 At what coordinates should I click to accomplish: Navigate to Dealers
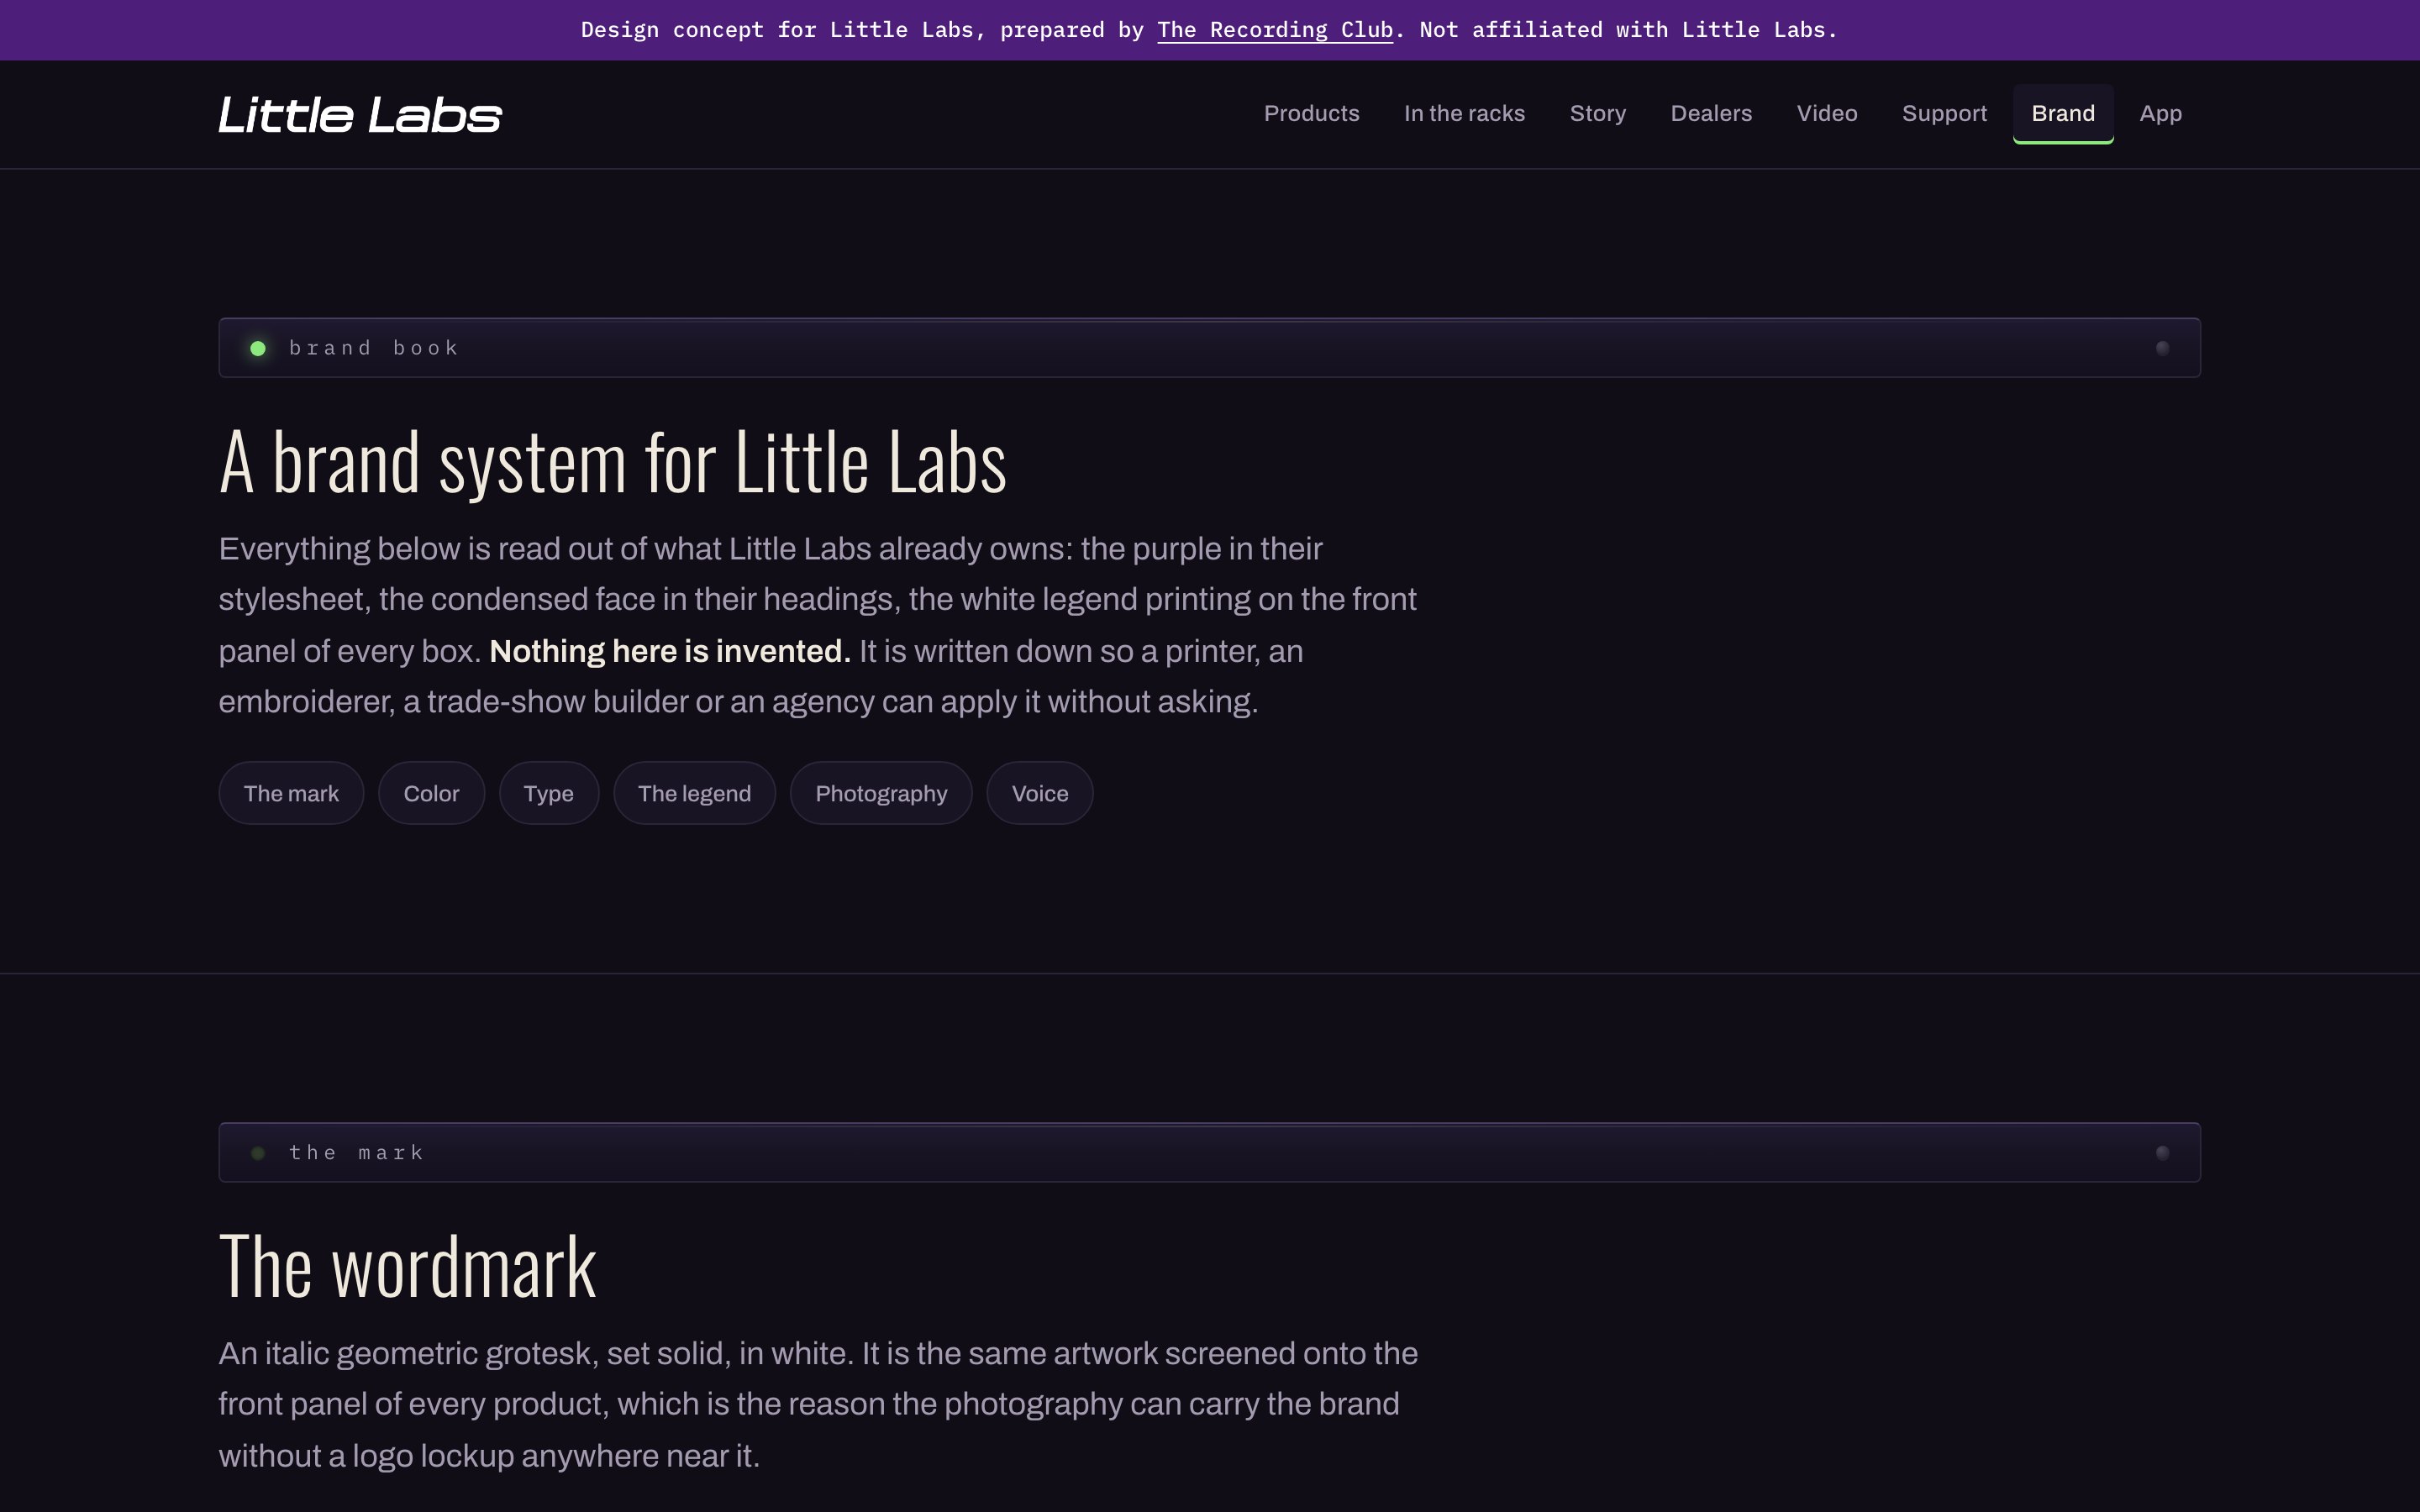coord(1711,114)
